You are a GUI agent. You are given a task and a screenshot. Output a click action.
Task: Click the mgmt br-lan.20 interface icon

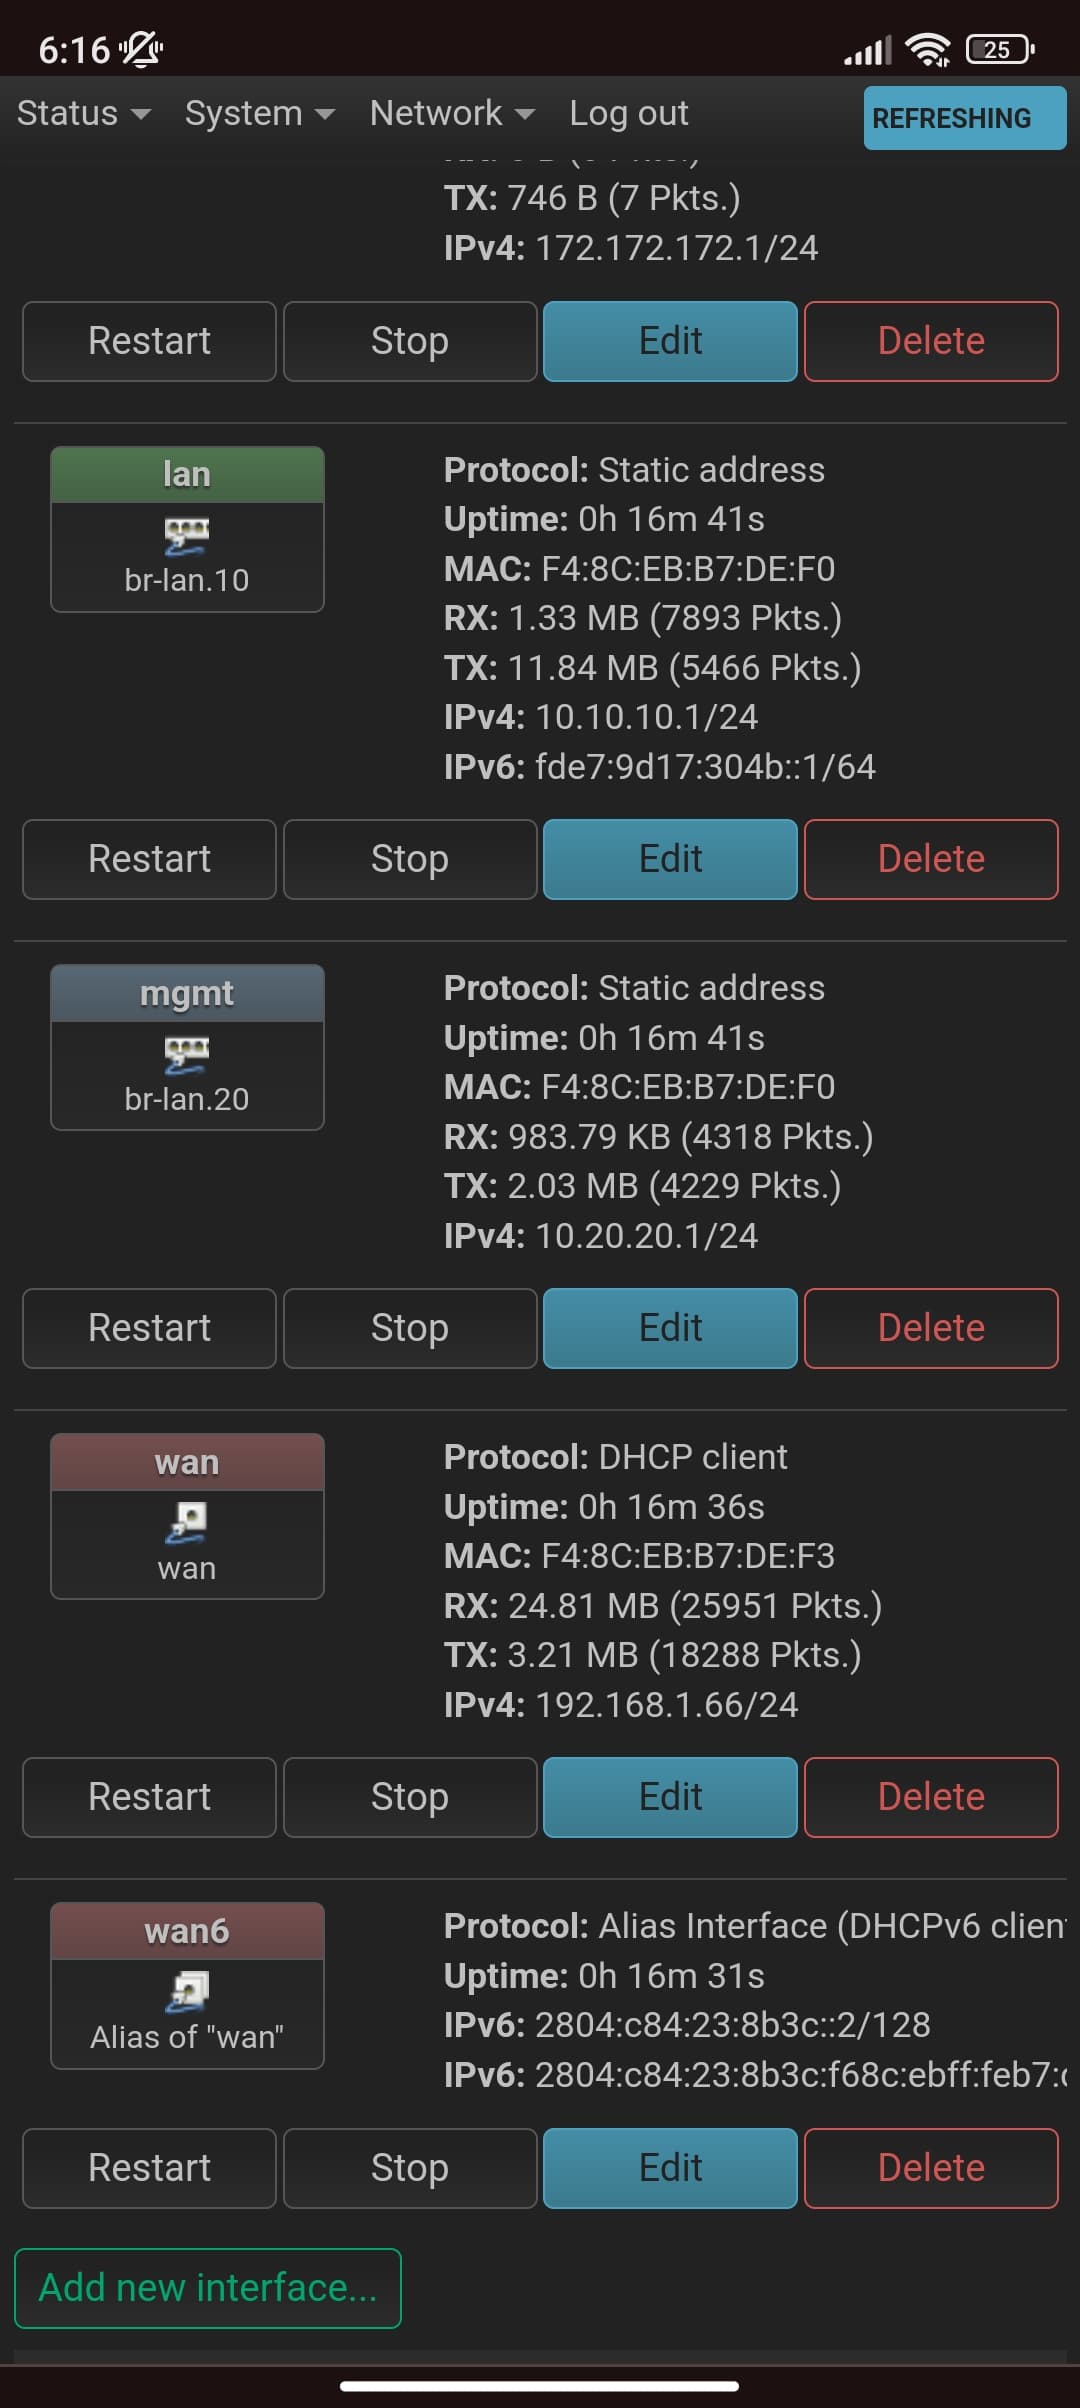(x=187, y=1053)
